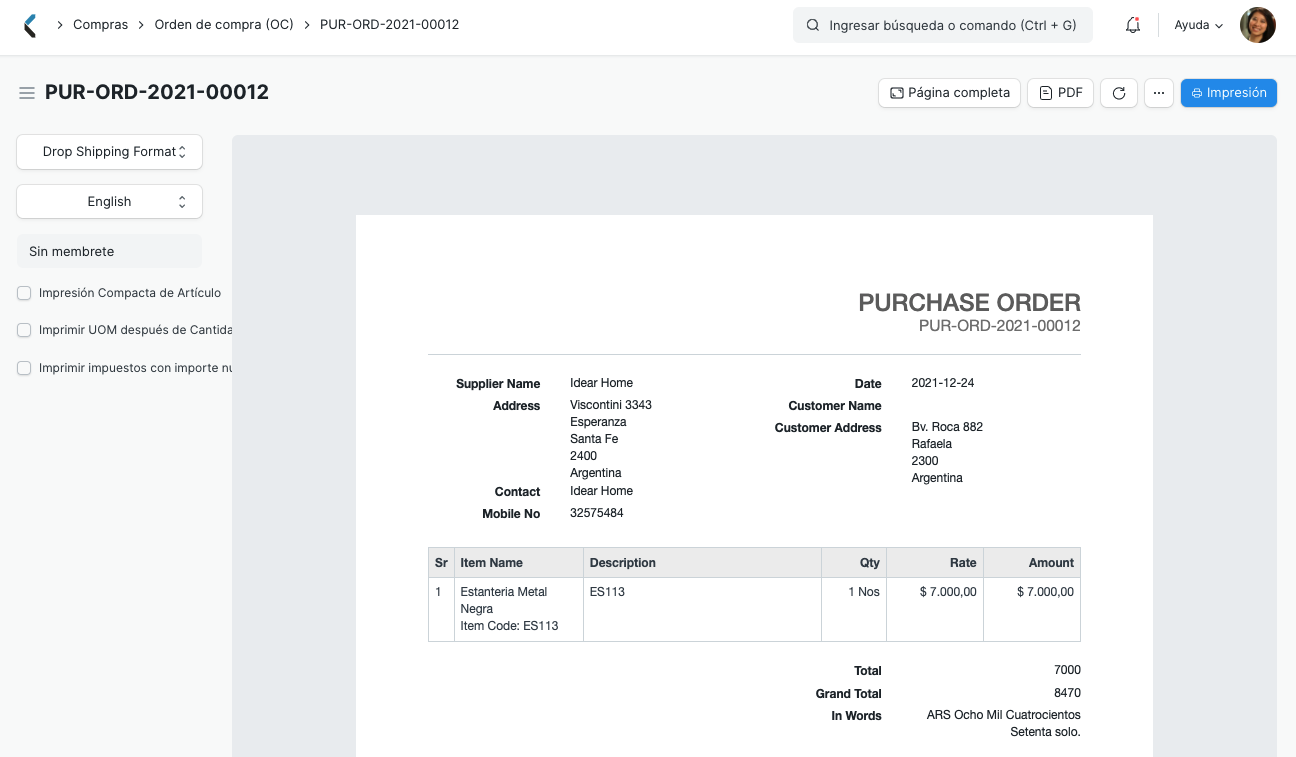This screenshot has height=757, width=1296.
Task: Toggle Imprimir impuestos con importe nulo
Action: click(x=24, y=368)
